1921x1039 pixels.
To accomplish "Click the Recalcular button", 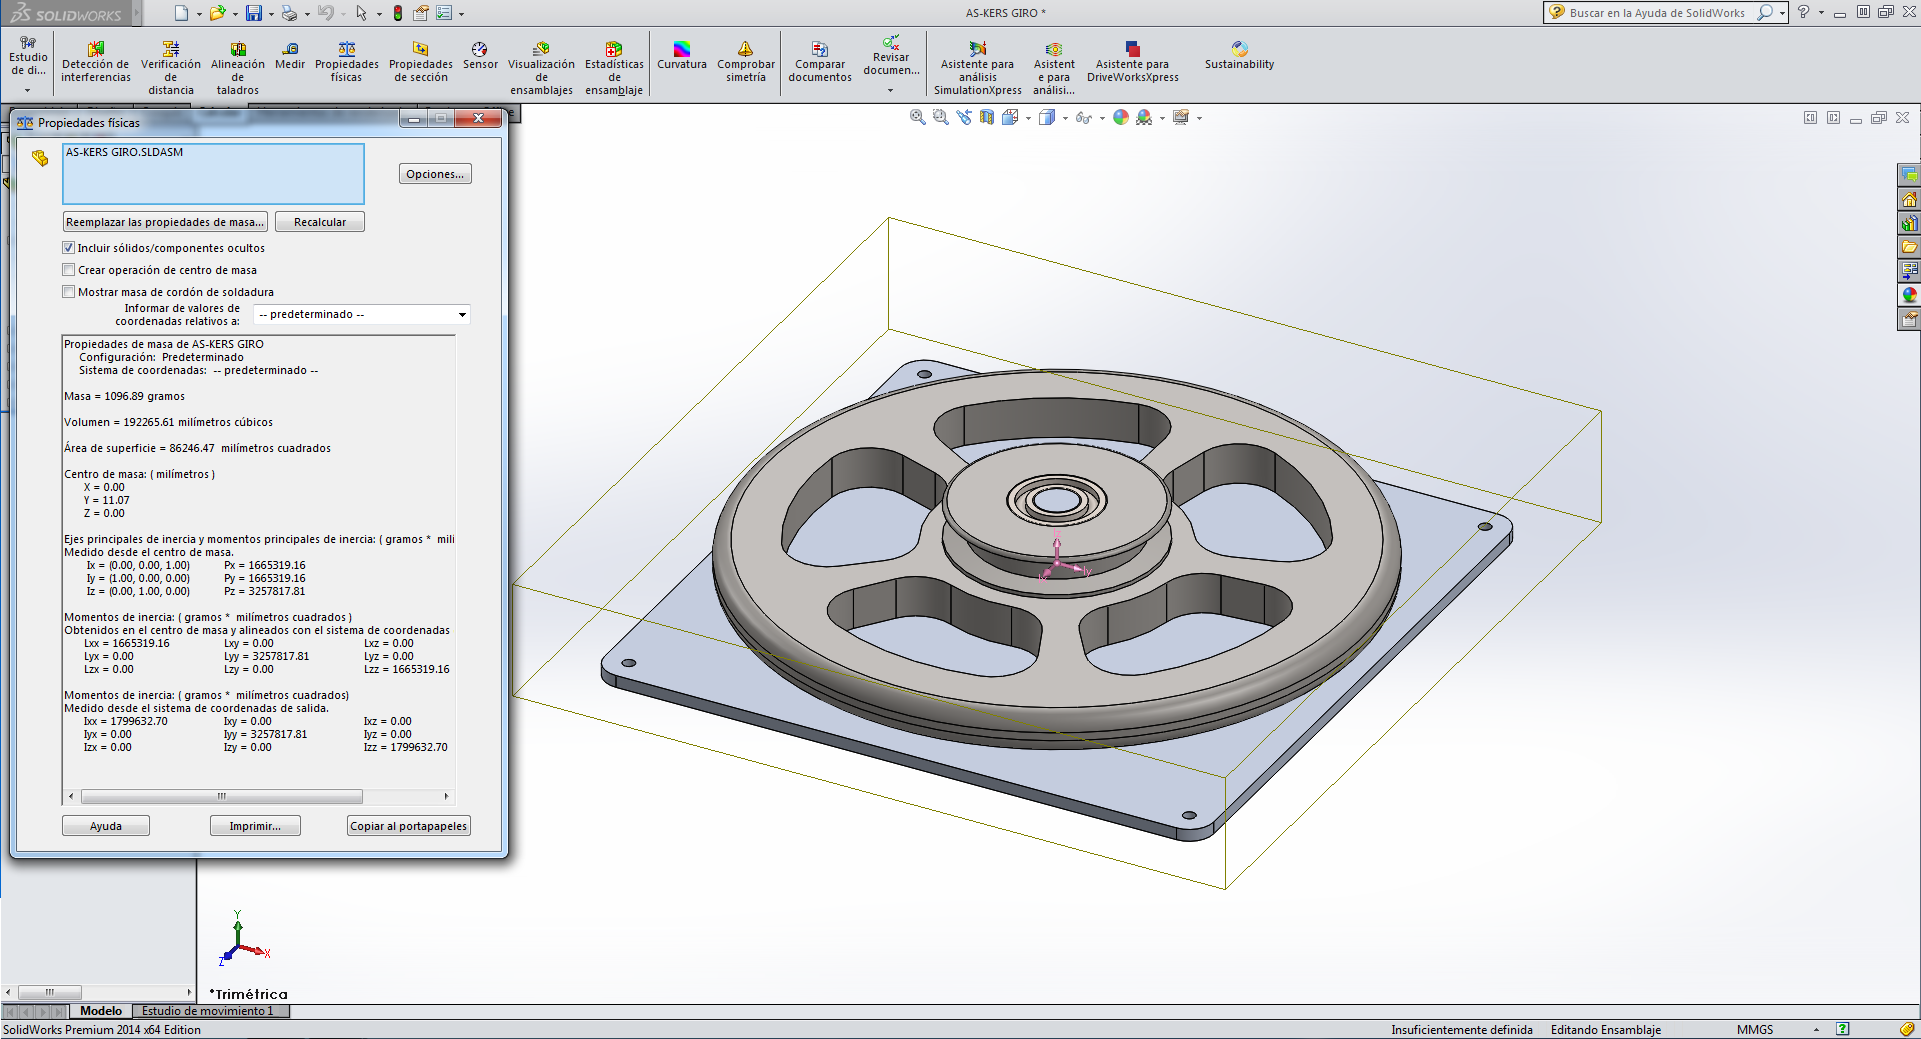I will (x=320, y=222).
